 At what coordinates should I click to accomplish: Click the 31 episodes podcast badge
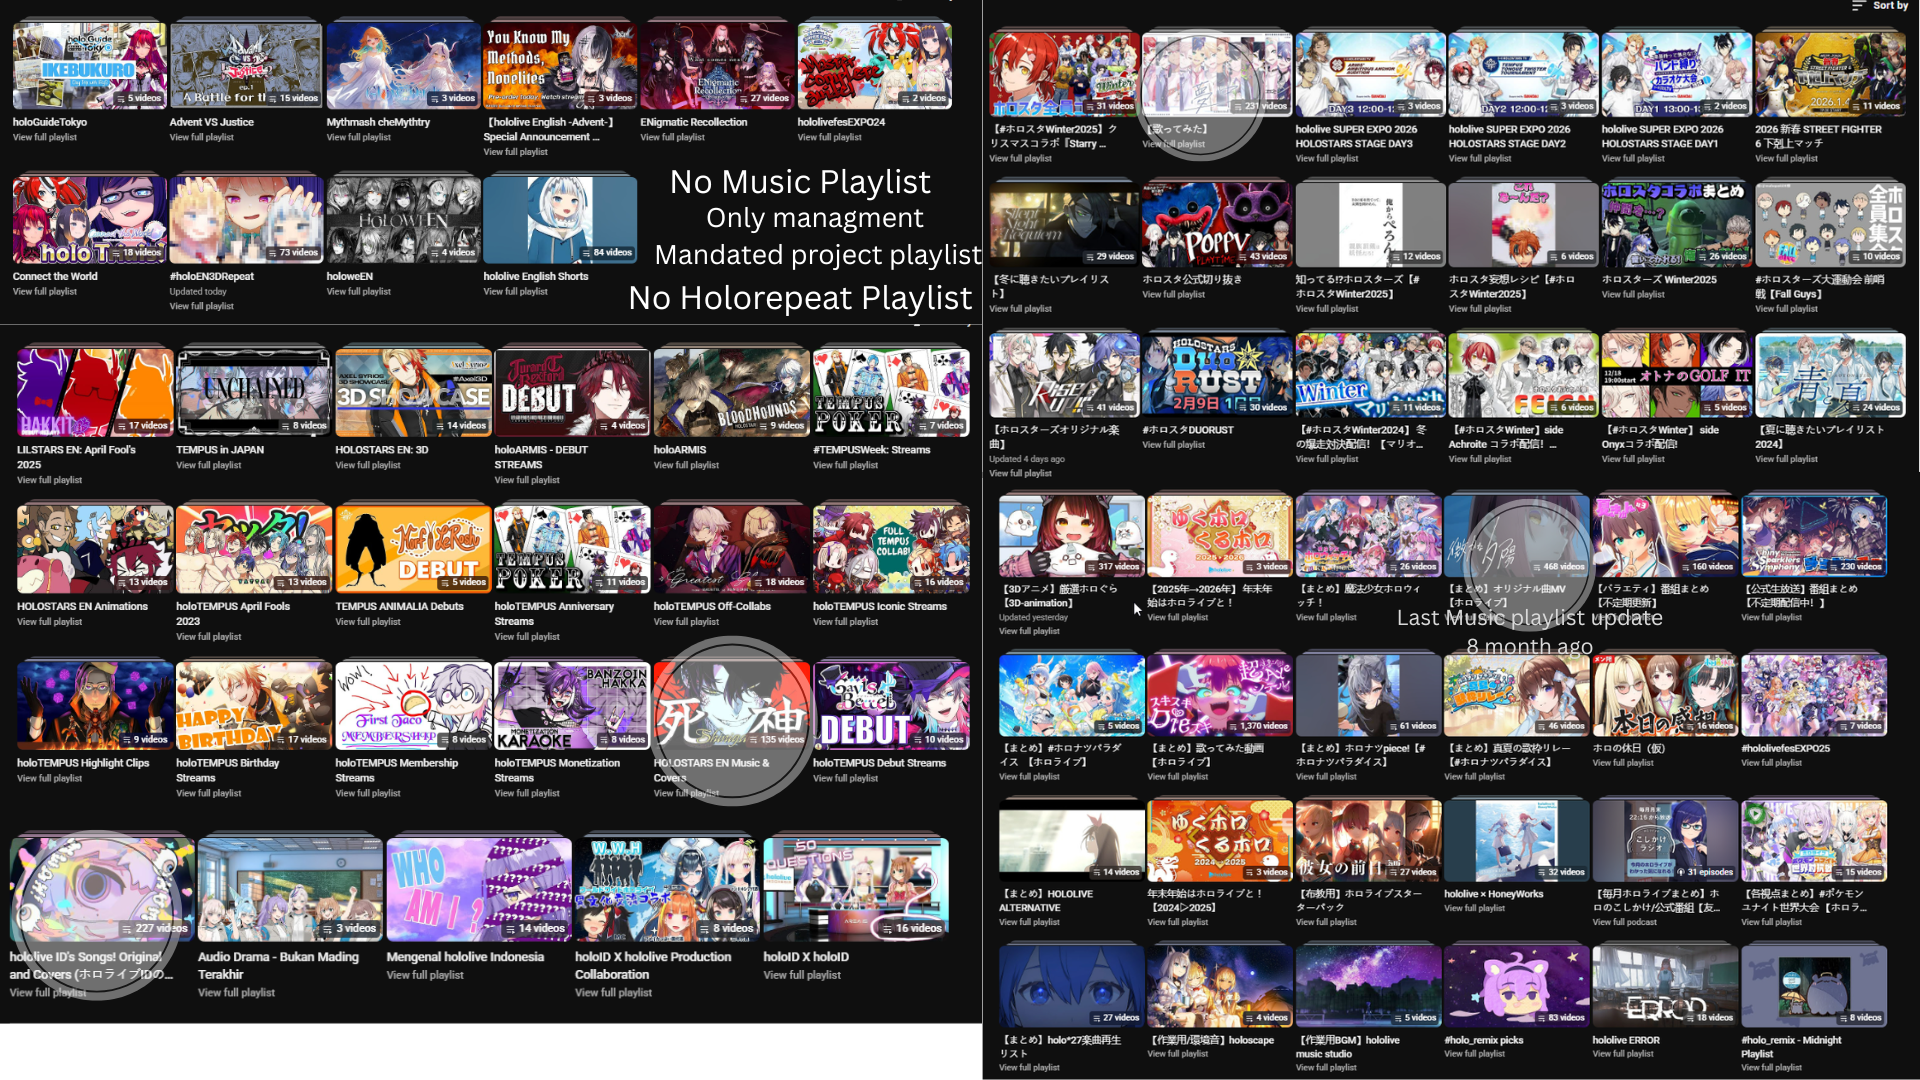pyautogui.click(x=1705, y=872)
